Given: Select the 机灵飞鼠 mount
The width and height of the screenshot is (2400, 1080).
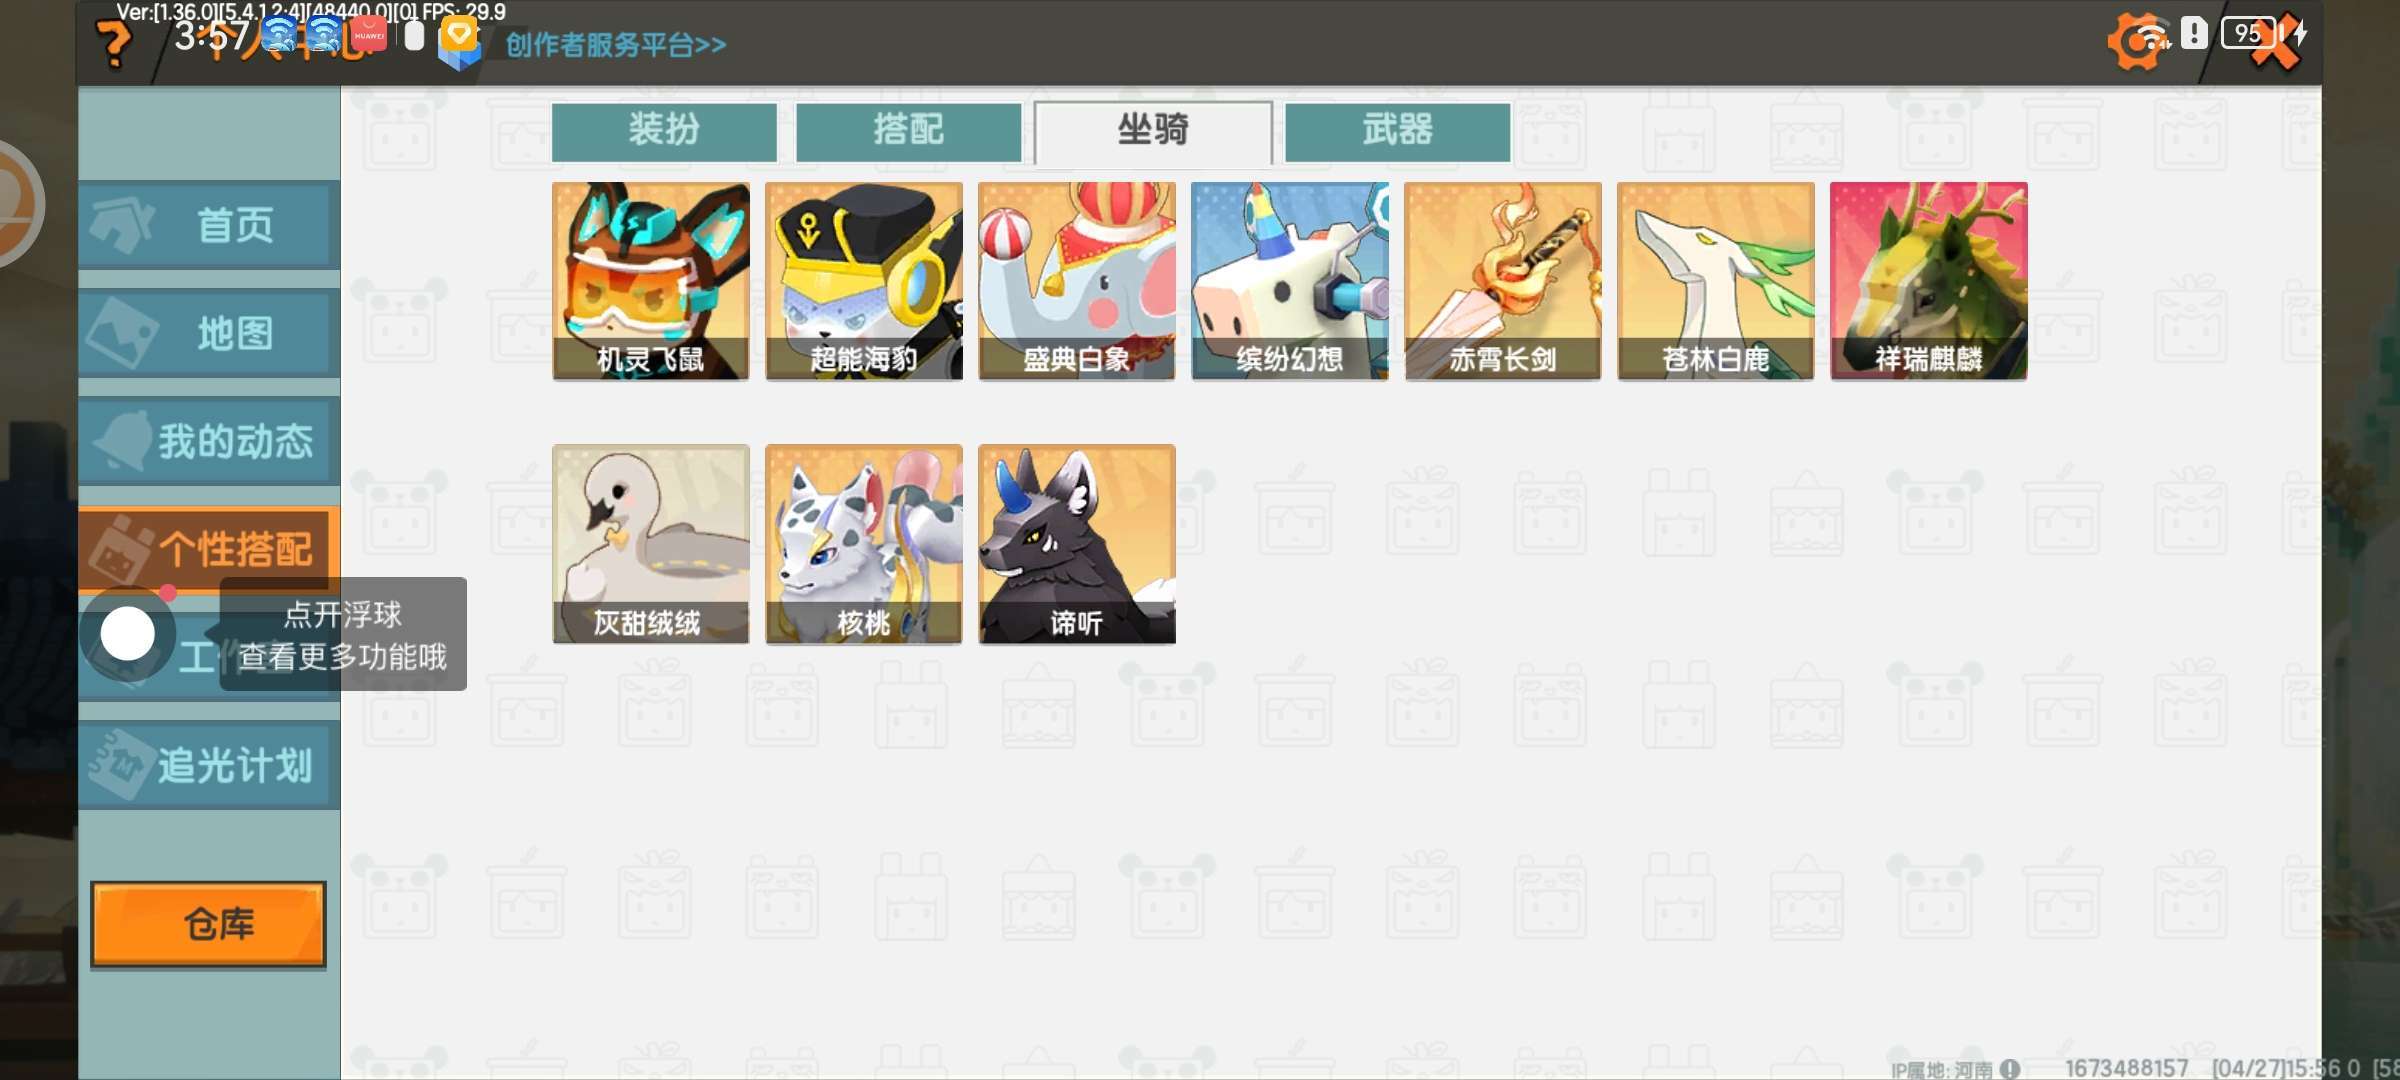Looking at the screenshot, I should 650,281.
